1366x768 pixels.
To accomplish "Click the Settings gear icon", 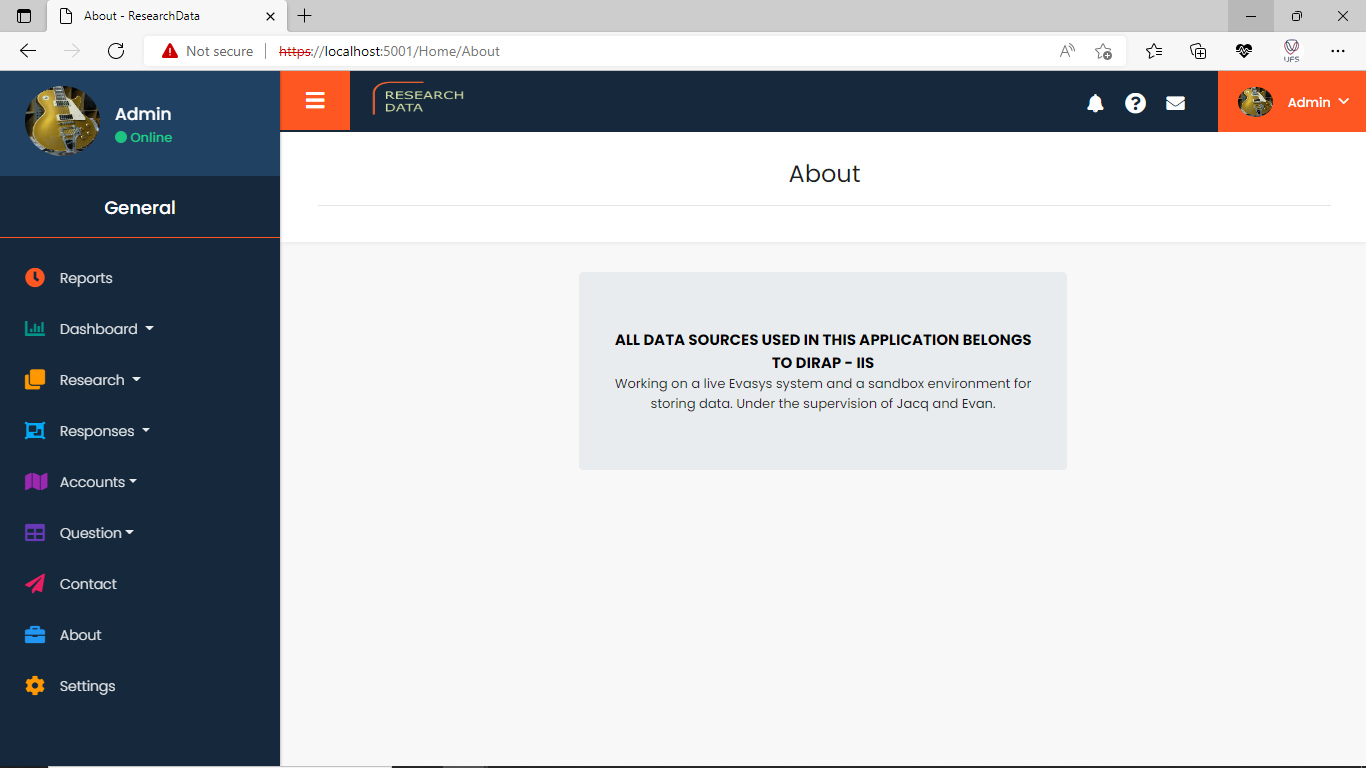I will 35,686.
